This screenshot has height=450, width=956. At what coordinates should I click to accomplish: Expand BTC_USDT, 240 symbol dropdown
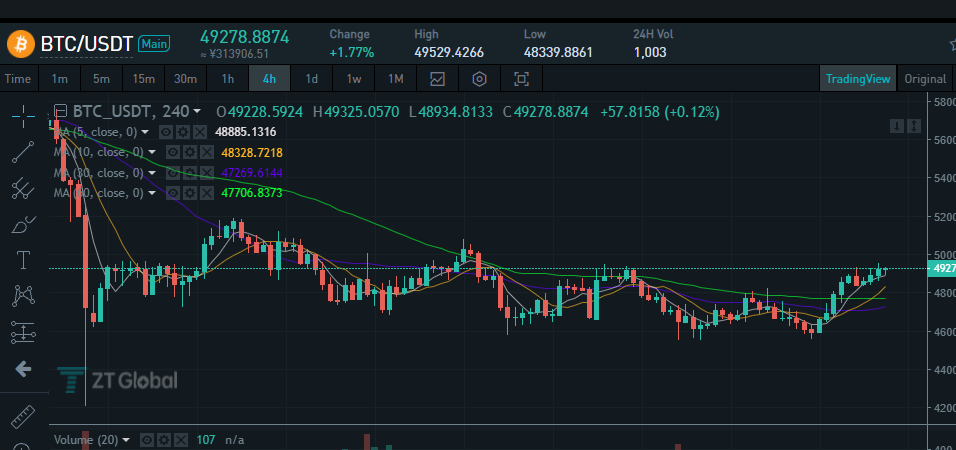197,112
